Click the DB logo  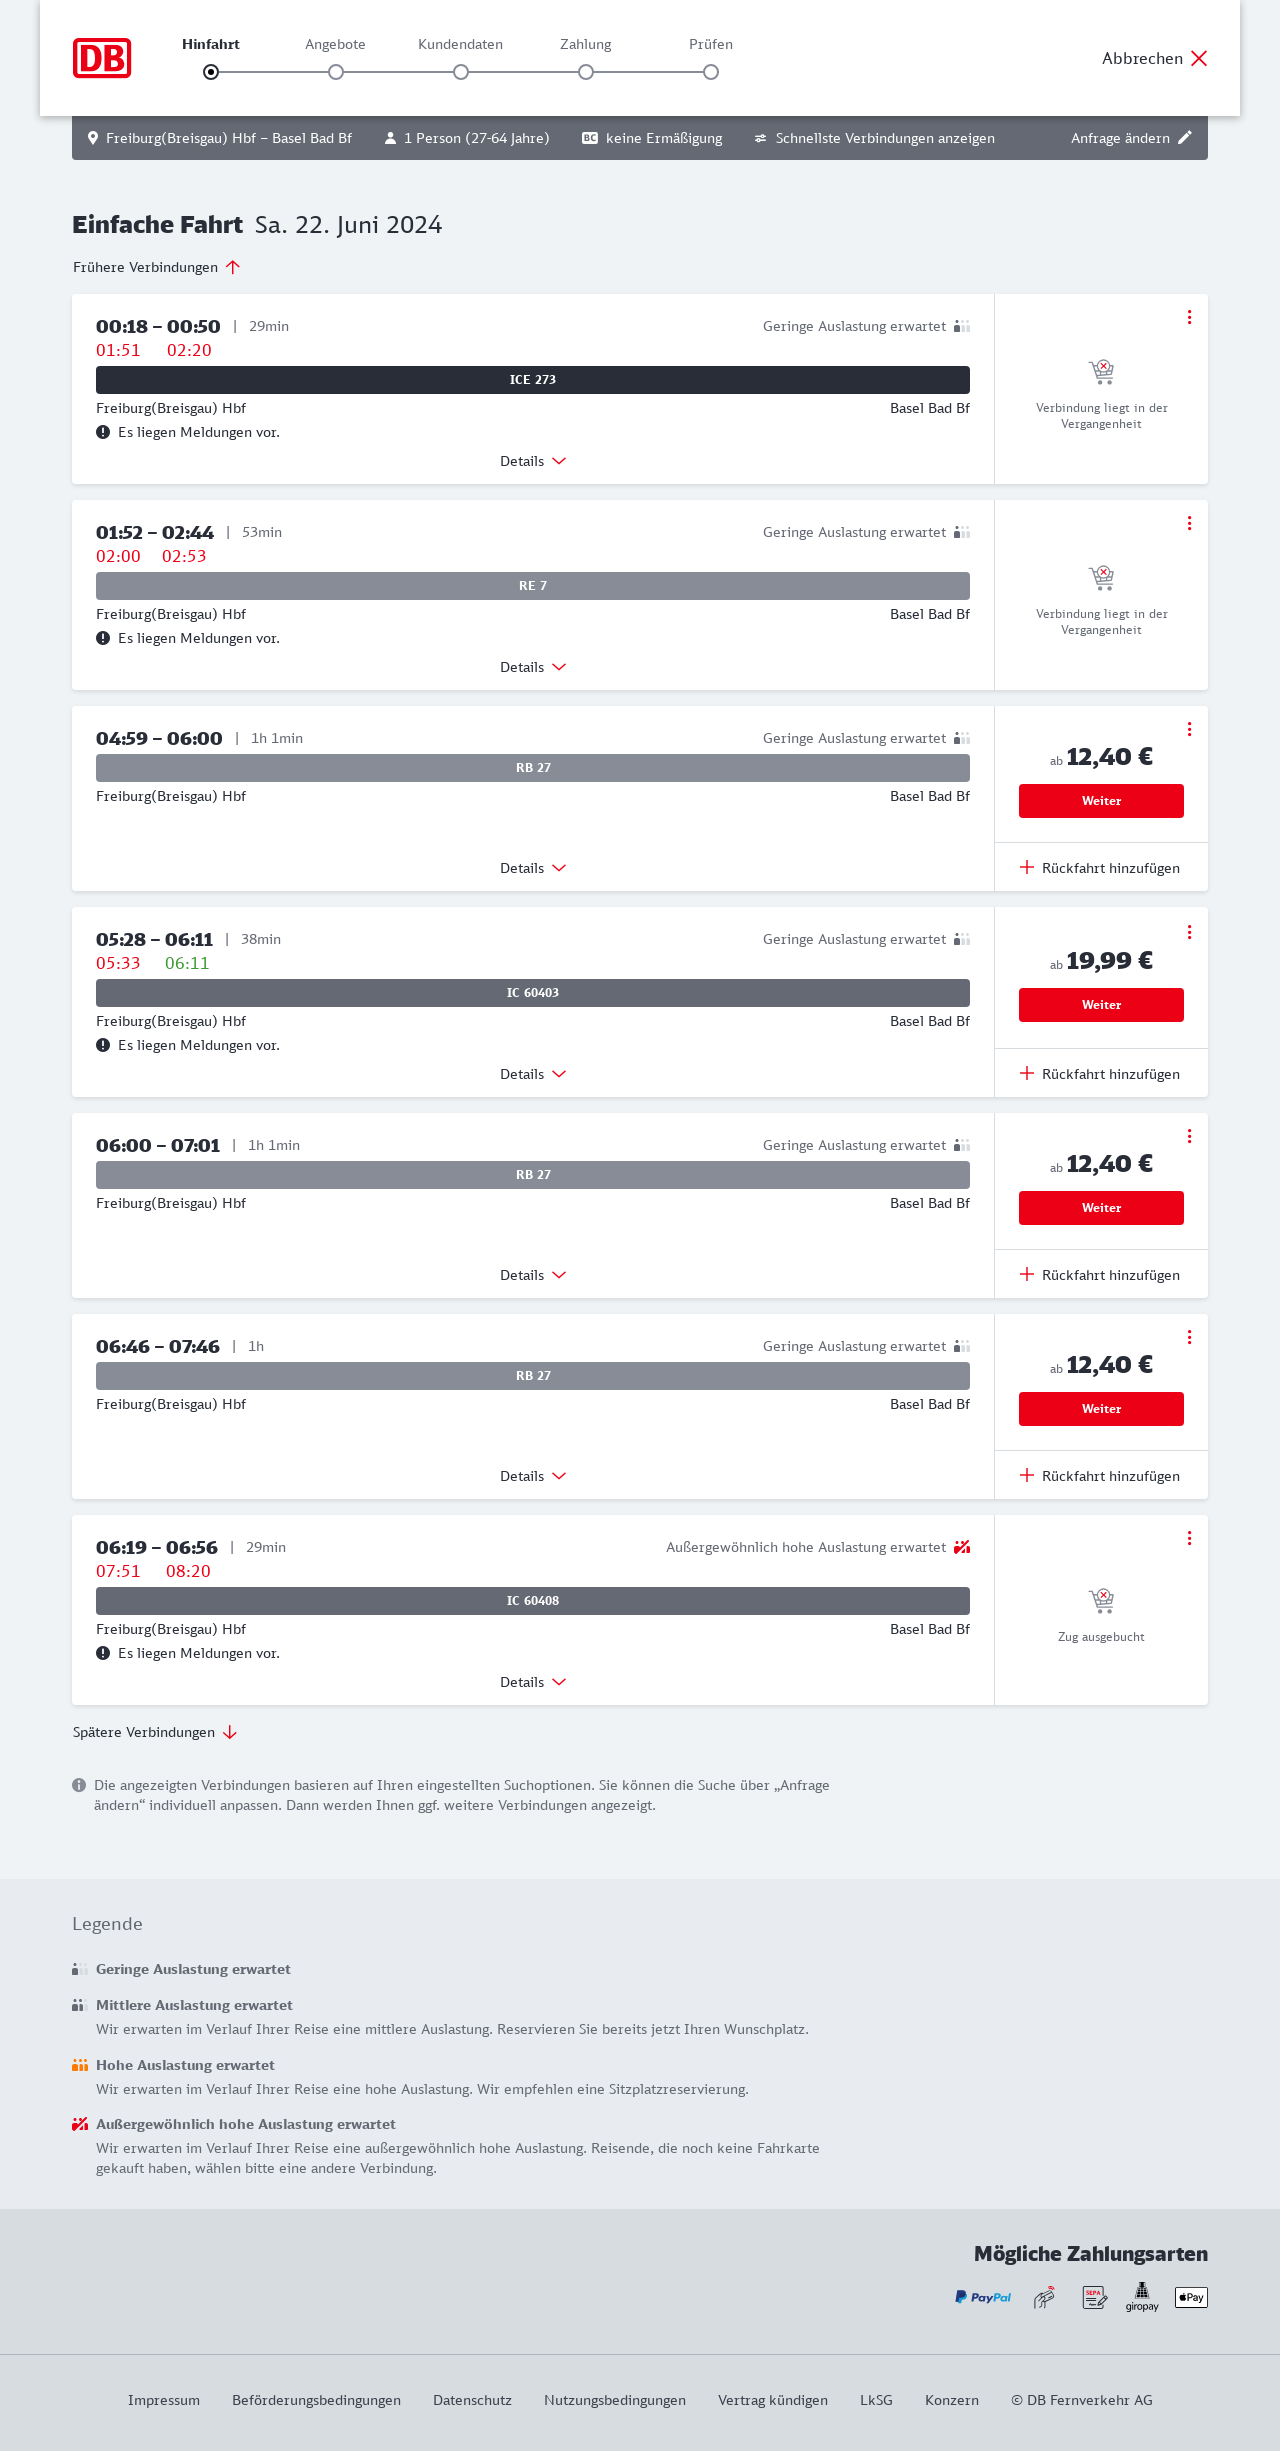102,58
